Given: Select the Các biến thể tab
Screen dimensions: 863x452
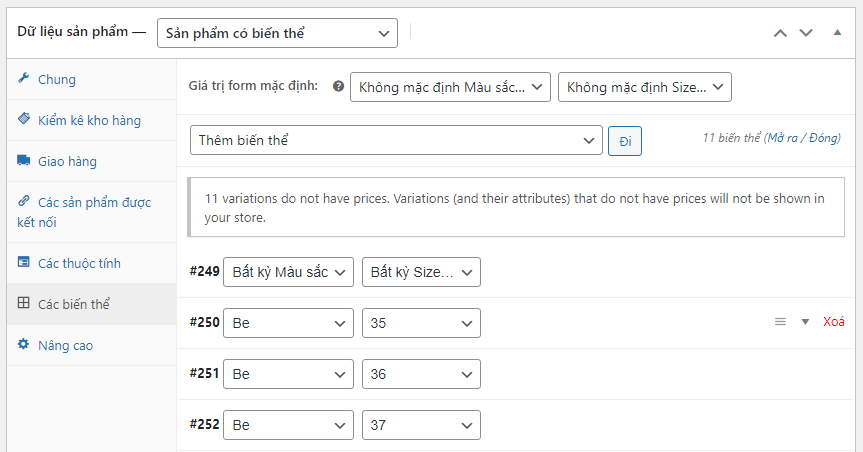Looking at the screenshot, I should [x=73, y=304].
